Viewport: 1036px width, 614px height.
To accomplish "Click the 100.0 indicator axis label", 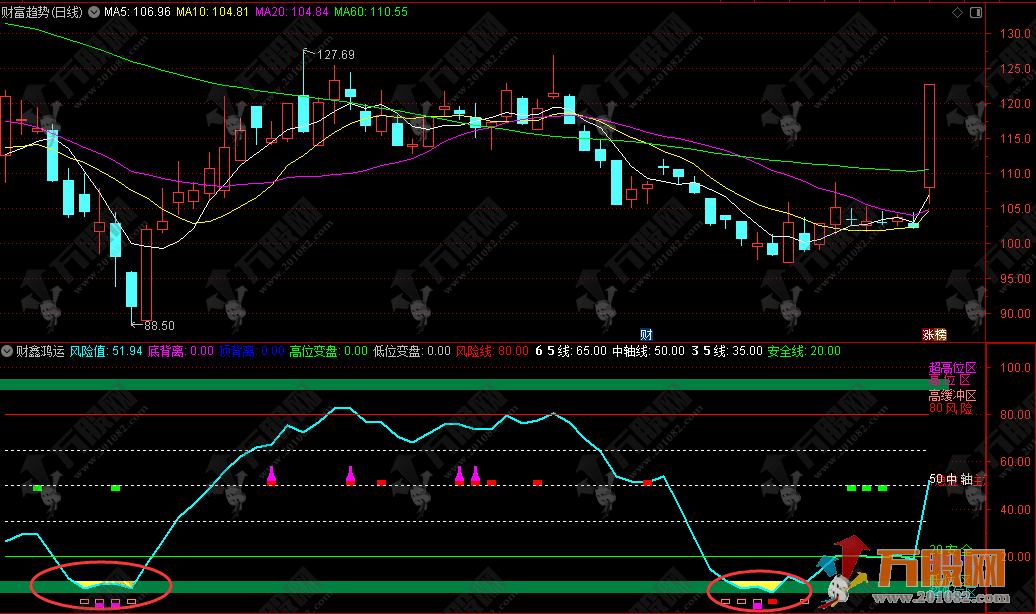I will [1015, 367].
